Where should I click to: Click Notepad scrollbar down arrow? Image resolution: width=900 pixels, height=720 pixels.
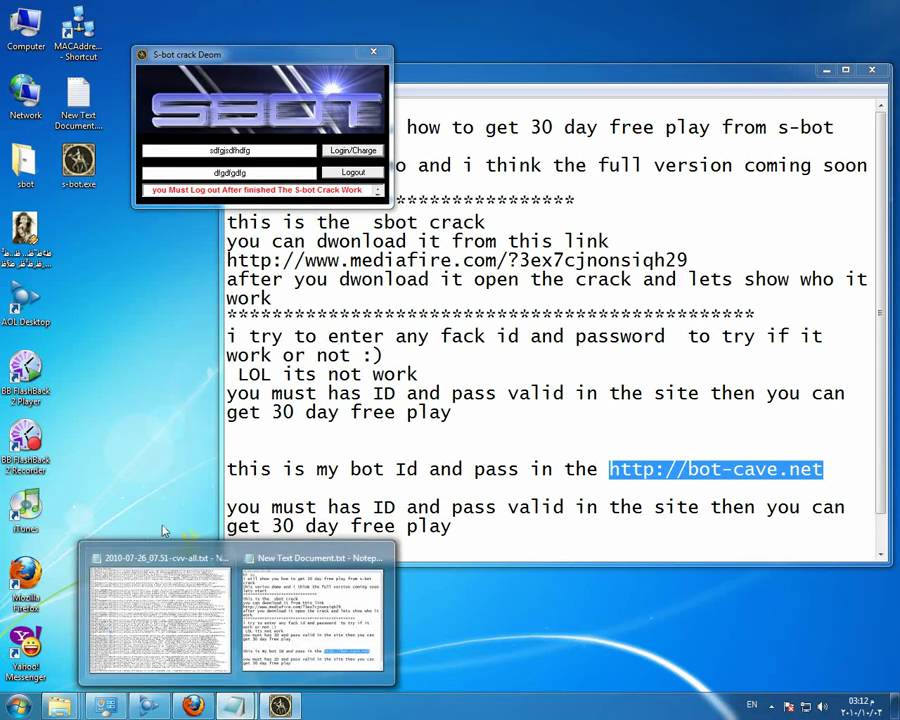881,555
